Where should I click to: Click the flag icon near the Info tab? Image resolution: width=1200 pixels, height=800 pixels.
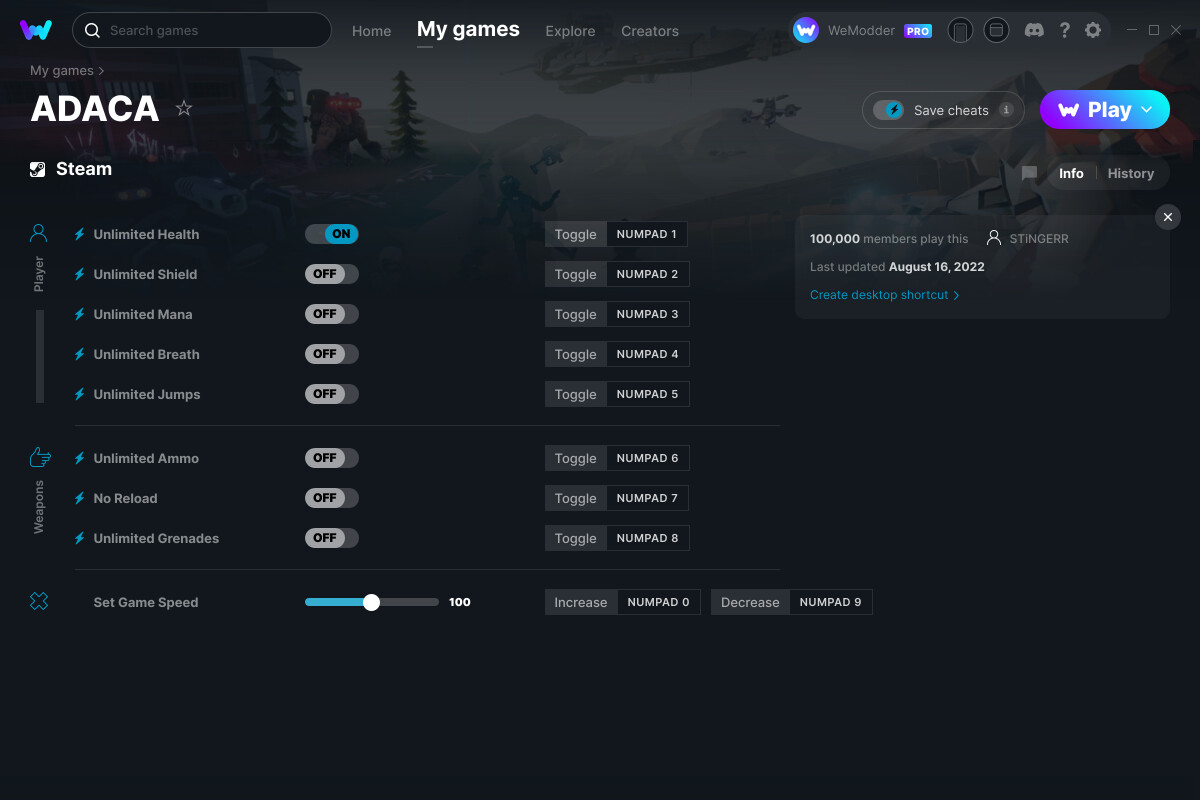(x=1029, y=173)
